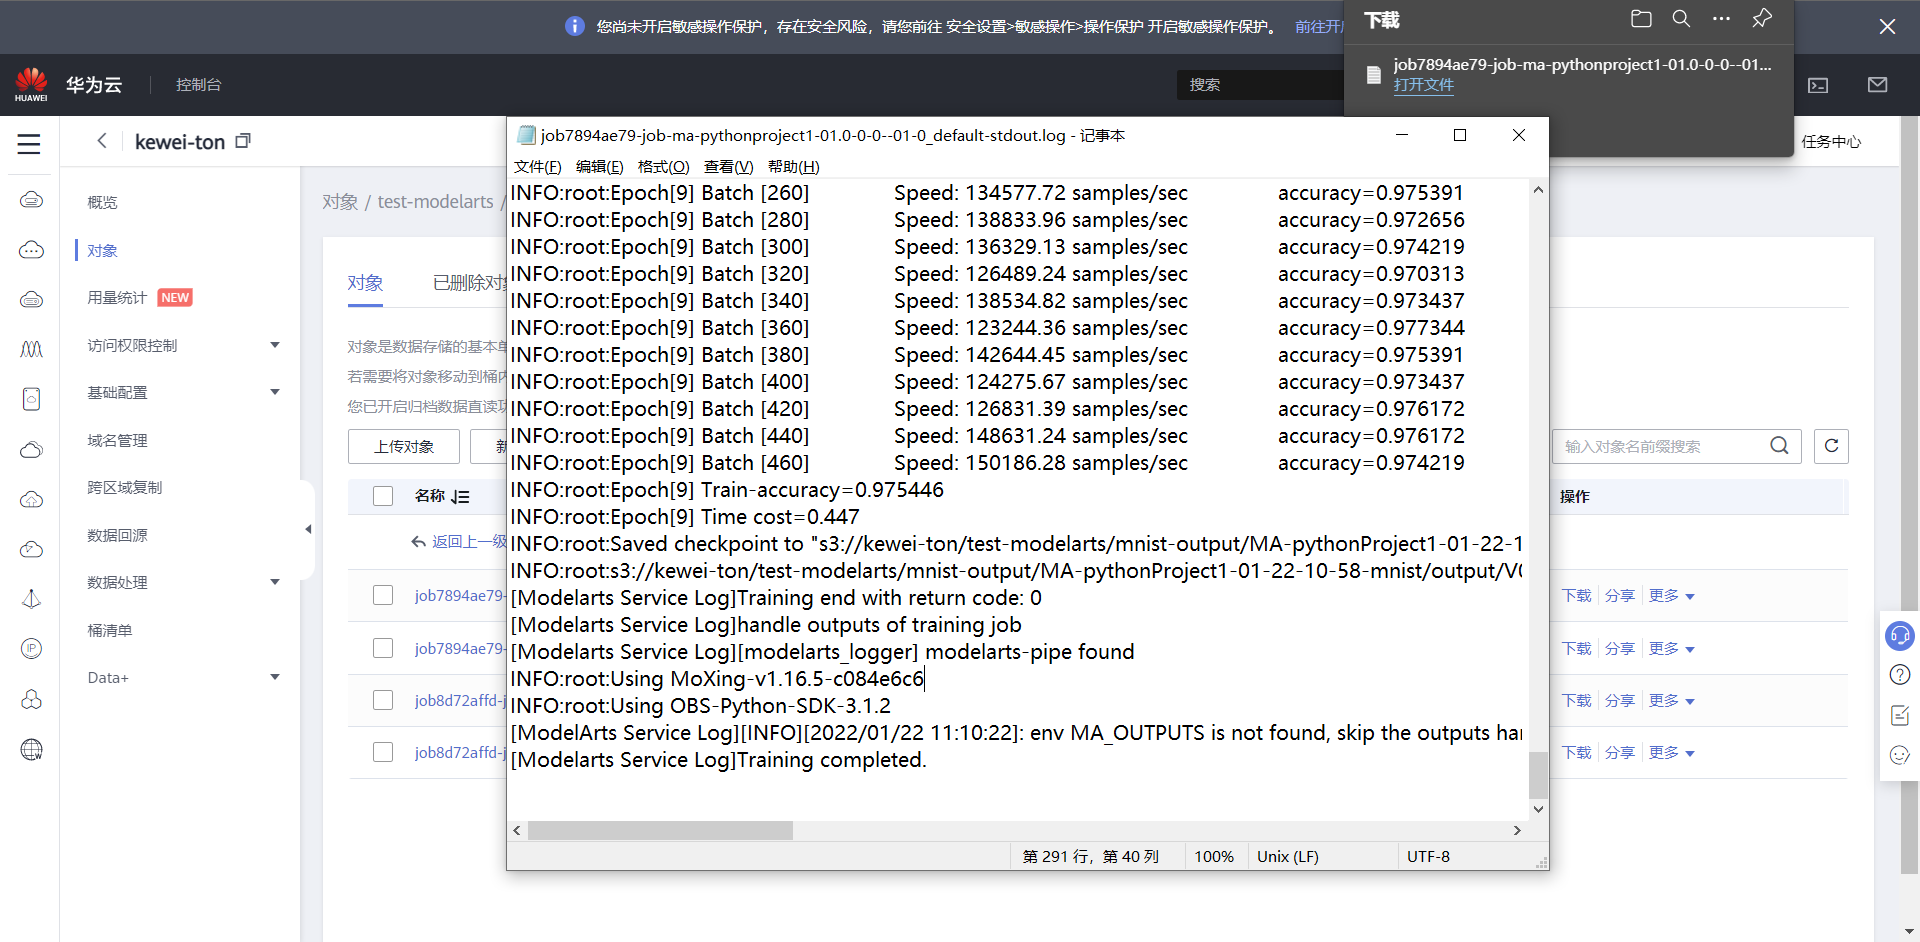Collapse the navigation panel arrow

pos(308,529)
